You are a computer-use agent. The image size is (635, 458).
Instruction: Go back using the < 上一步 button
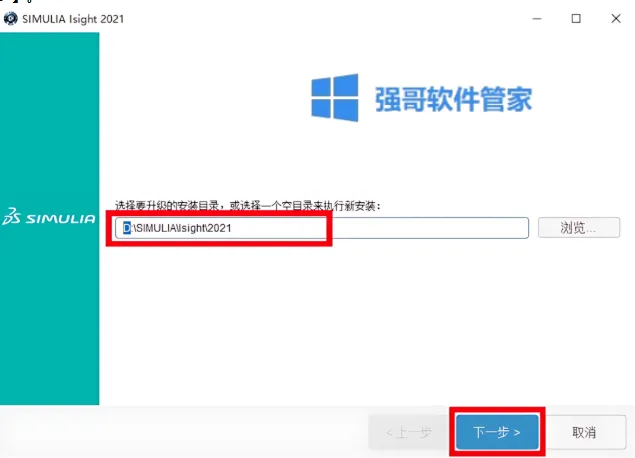click(409, 432)
